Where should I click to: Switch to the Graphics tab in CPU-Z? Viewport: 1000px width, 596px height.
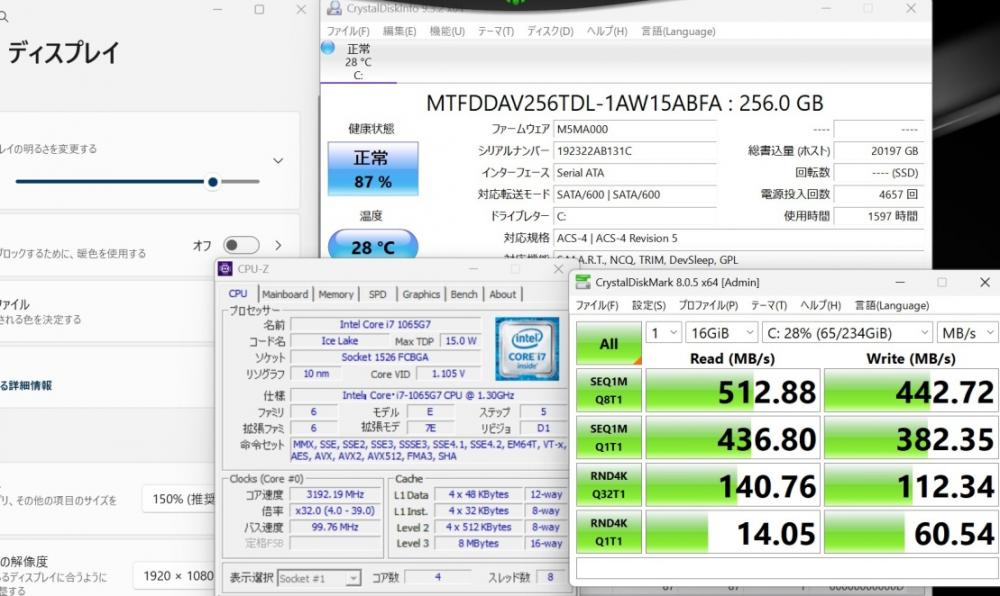coord(421,294)
